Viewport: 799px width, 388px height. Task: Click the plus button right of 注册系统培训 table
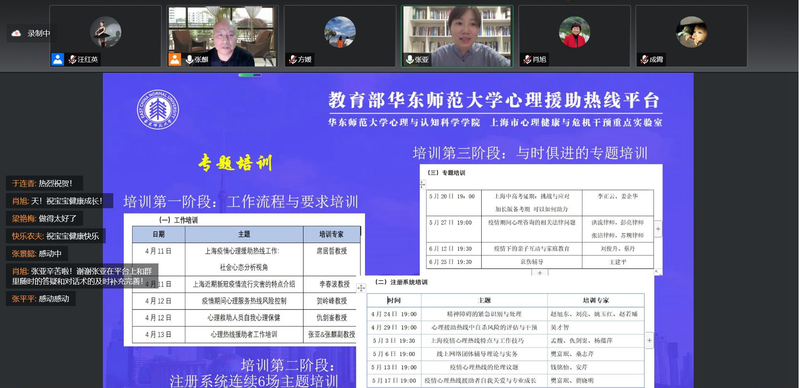click(x=649, y=340)
